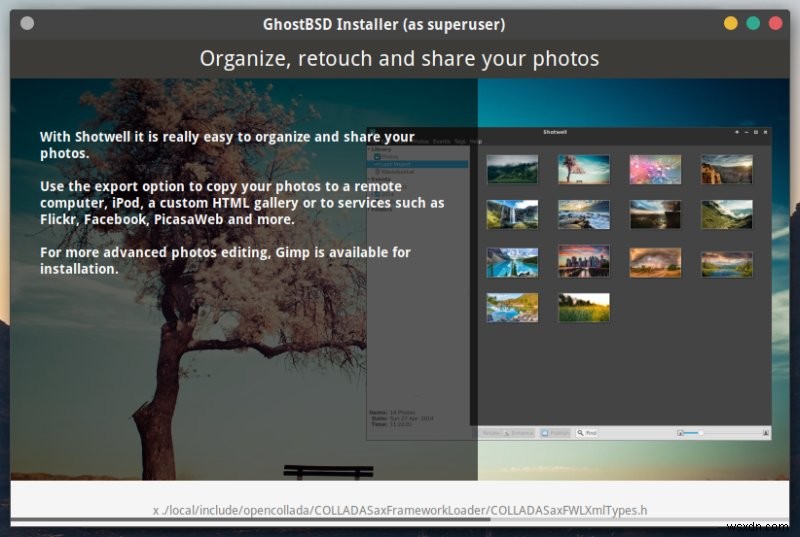
Task: Adjust the Shotwell thumbnail zoom slider
Action: [722, 432]
